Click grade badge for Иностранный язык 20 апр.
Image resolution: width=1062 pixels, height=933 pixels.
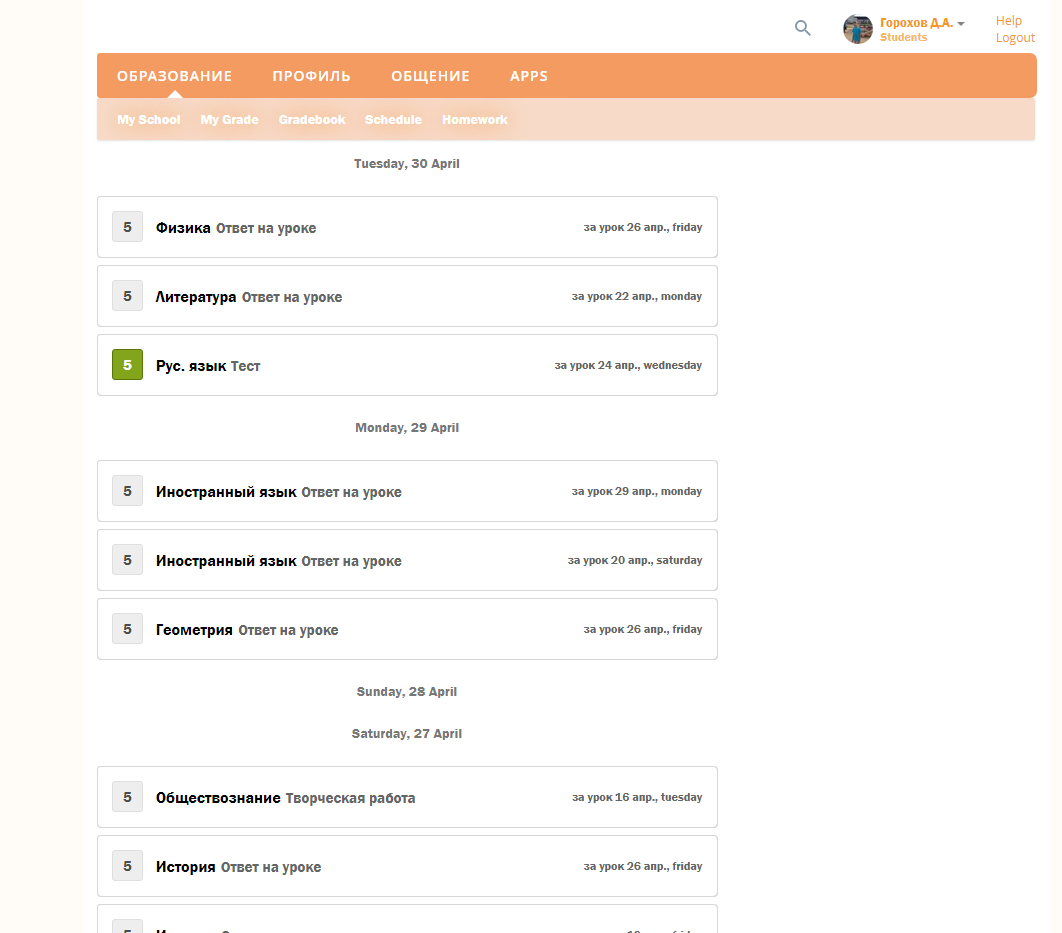click(x=127, y=560)
